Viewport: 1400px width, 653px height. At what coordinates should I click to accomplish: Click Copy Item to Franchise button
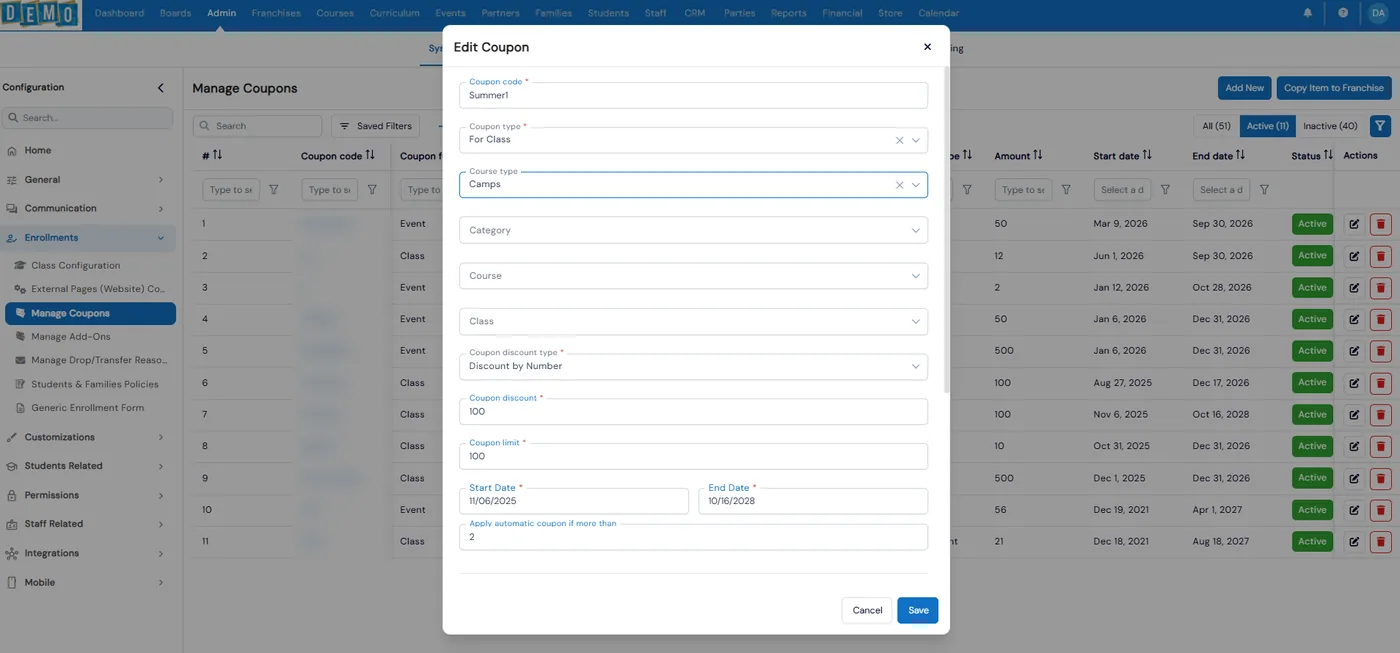1333,88
